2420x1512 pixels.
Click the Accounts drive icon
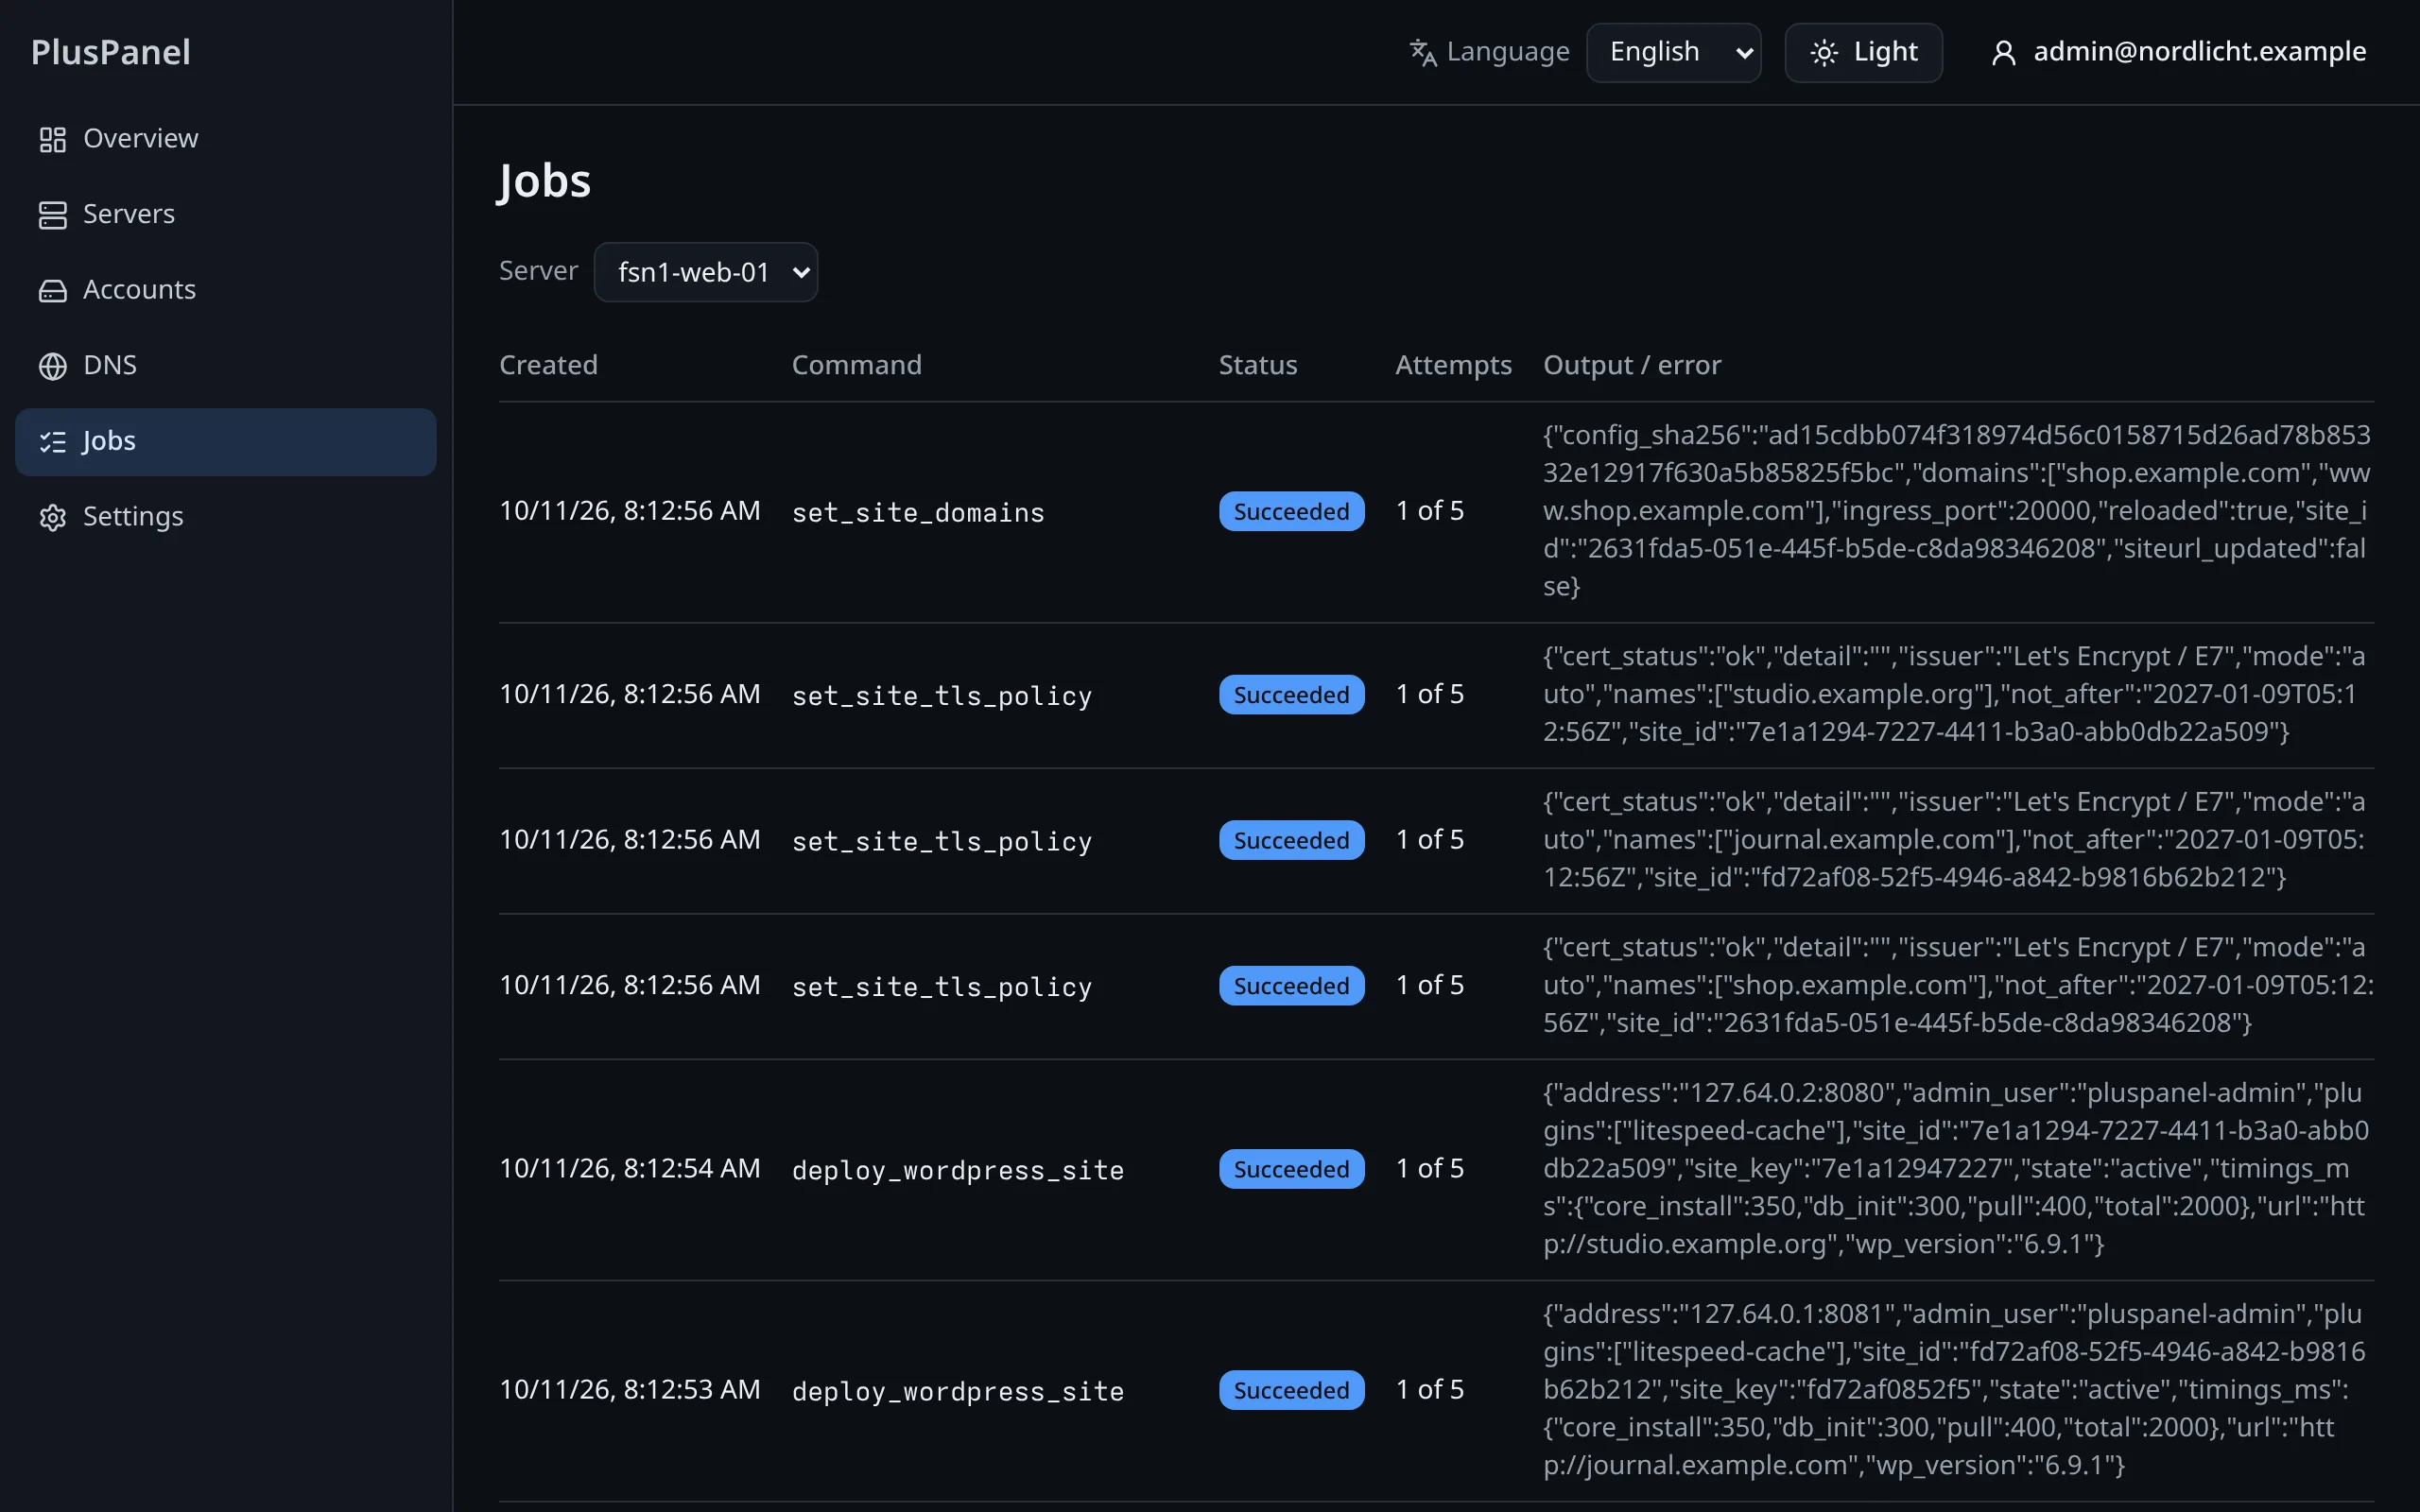[52, 290]
